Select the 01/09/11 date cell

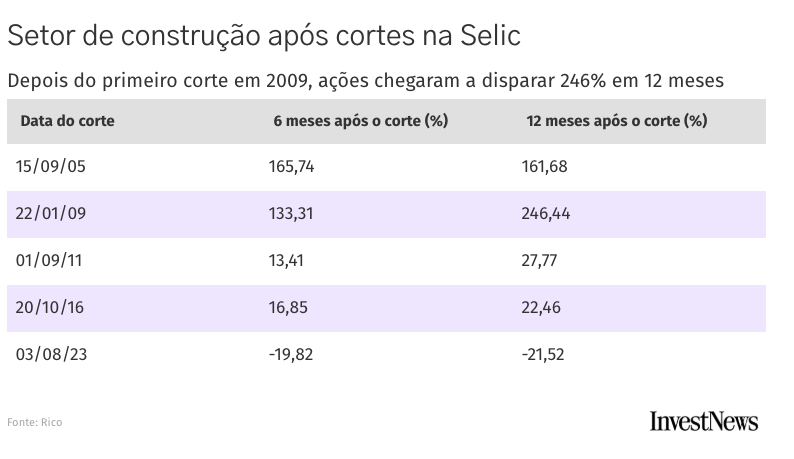(x=50, y=261)
